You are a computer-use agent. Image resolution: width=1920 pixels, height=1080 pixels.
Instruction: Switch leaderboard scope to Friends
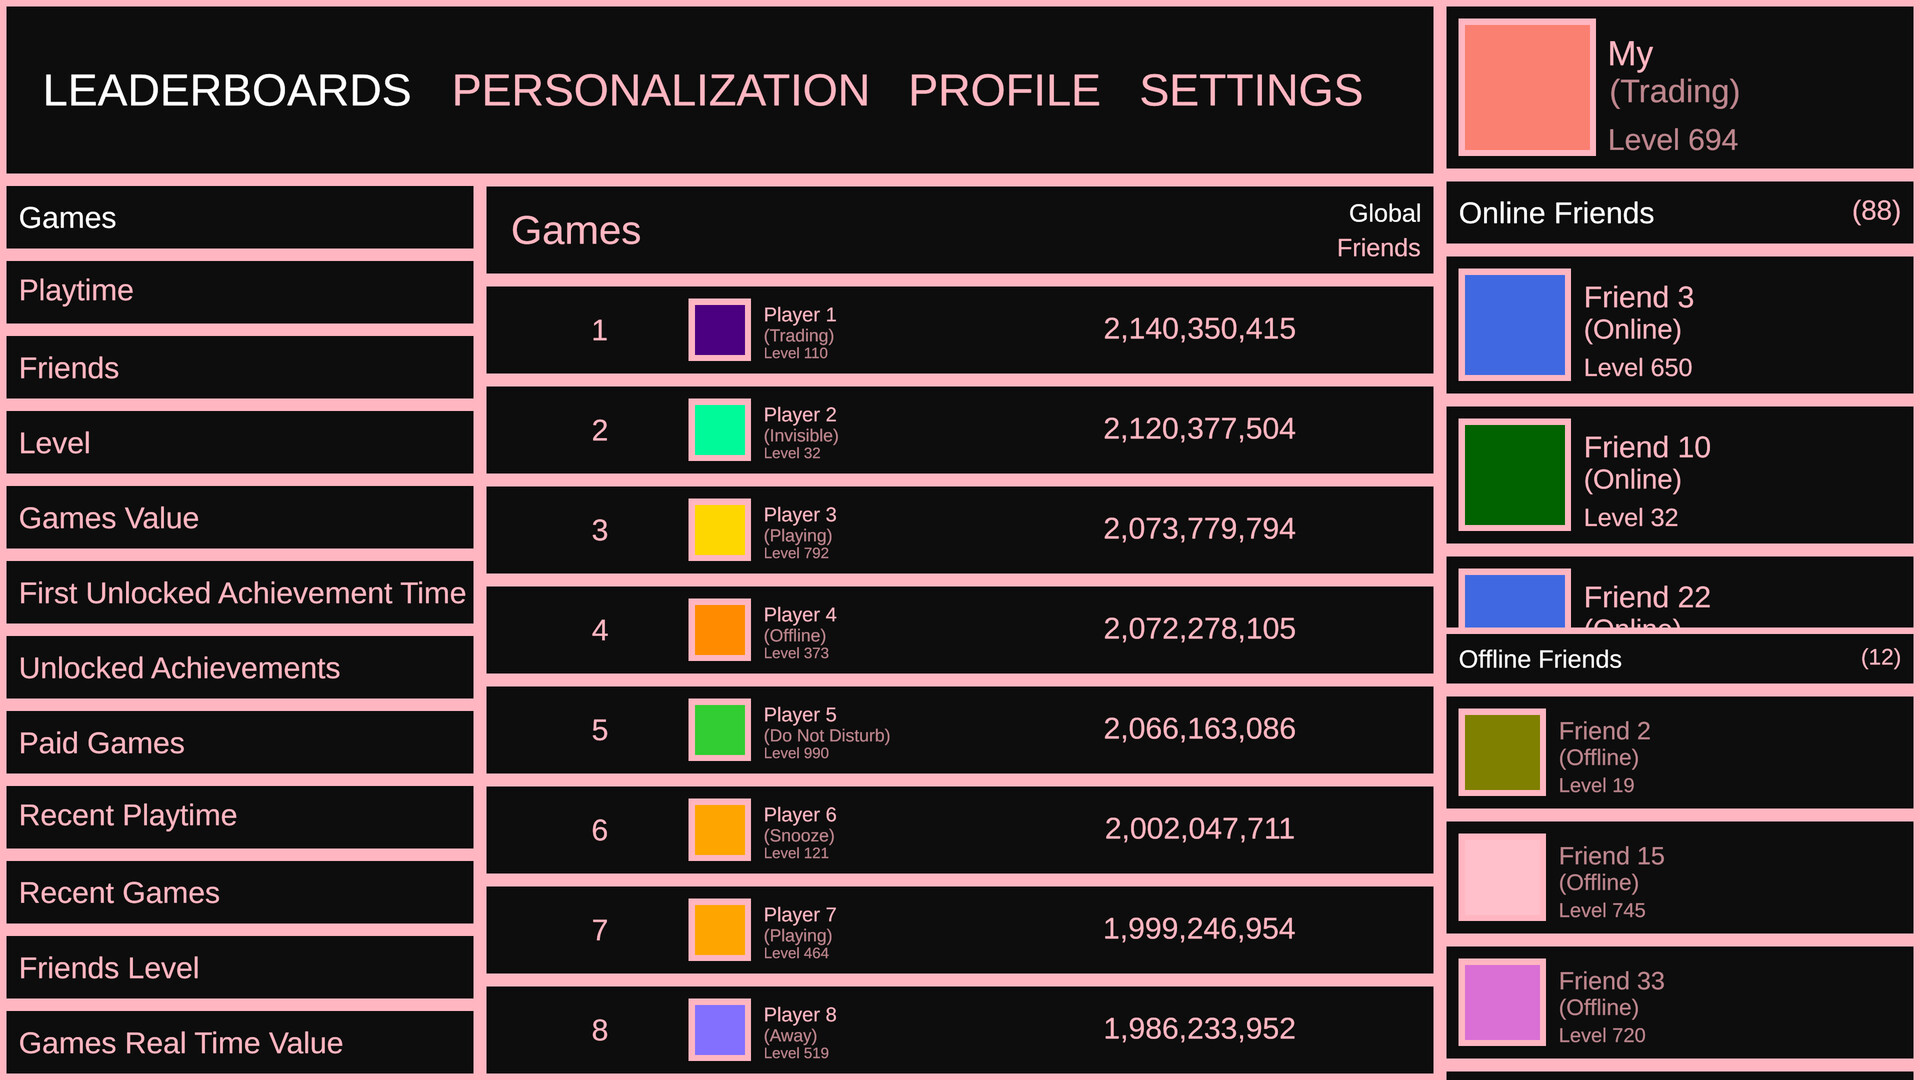(1378, 248)
